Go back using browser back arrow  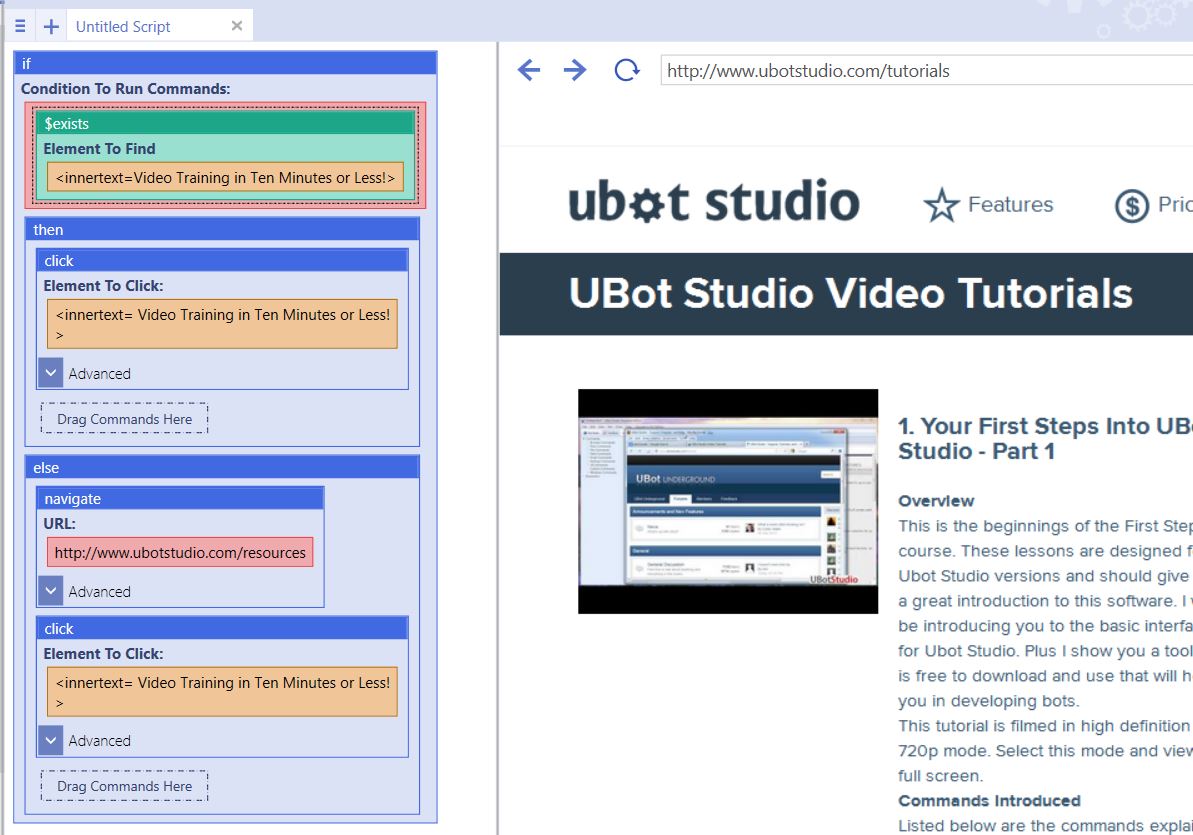point(529,70)
